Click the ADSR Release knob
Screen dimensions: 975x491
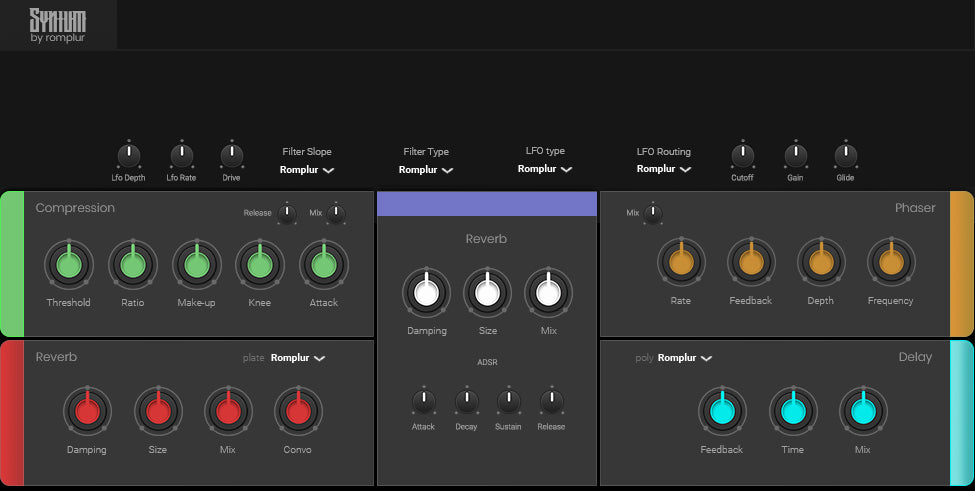point(552,402)
